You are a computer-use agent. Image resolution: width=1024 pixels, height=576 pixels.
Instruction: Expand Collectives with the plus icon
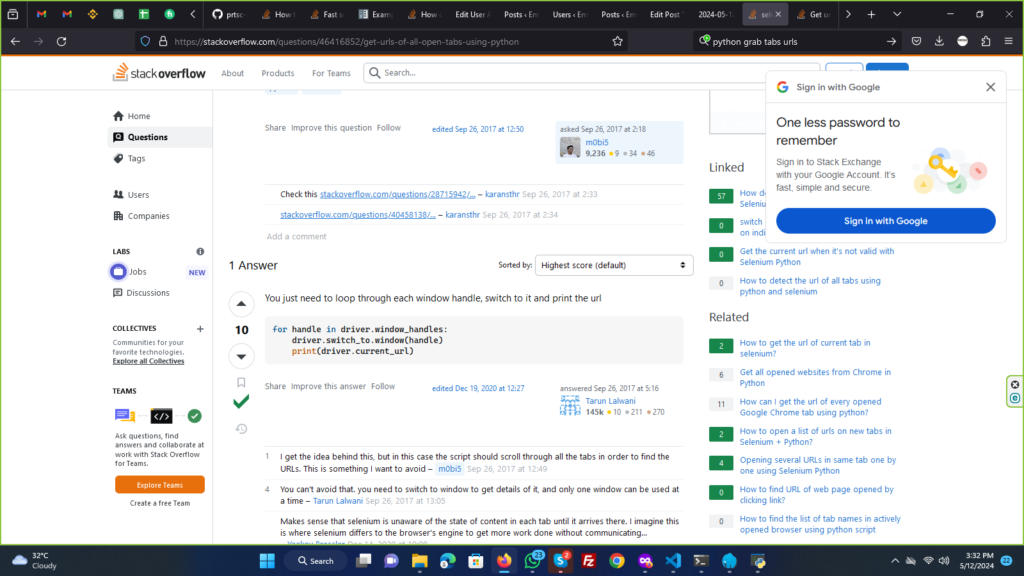point(200,329)
